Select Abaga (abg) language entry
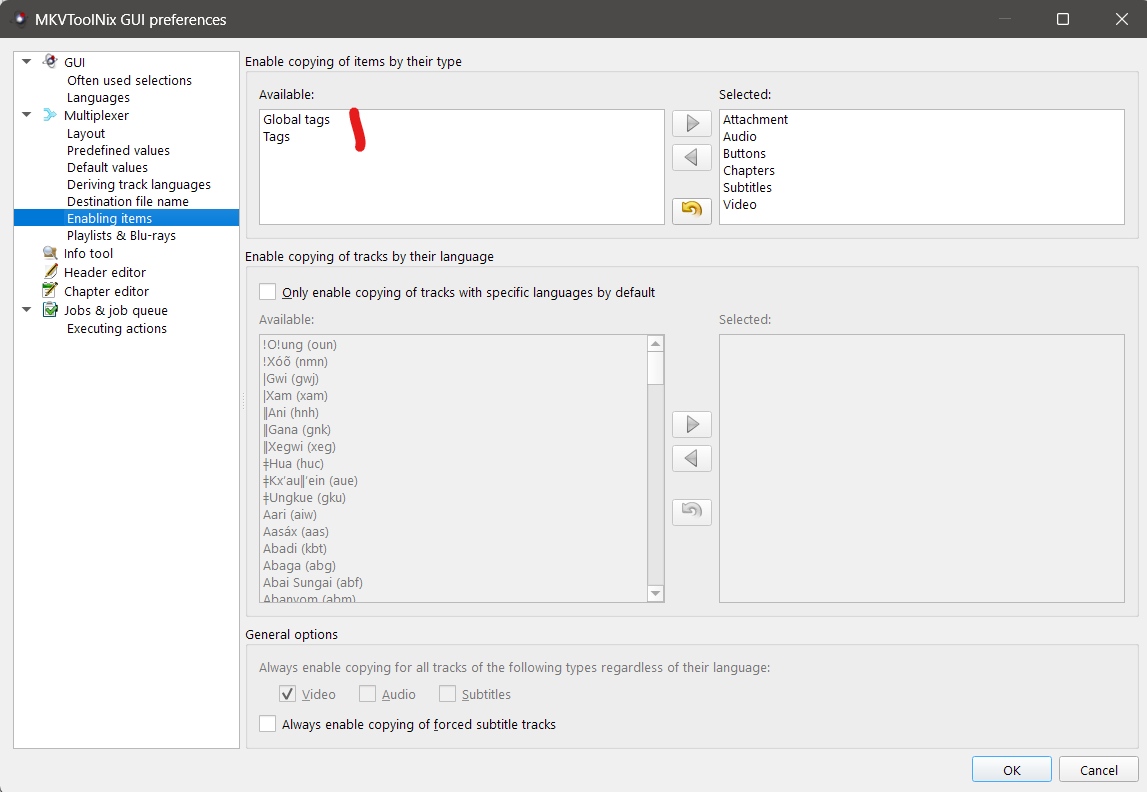The height and width of the screenshot is (792, 1147). (299, 565)
